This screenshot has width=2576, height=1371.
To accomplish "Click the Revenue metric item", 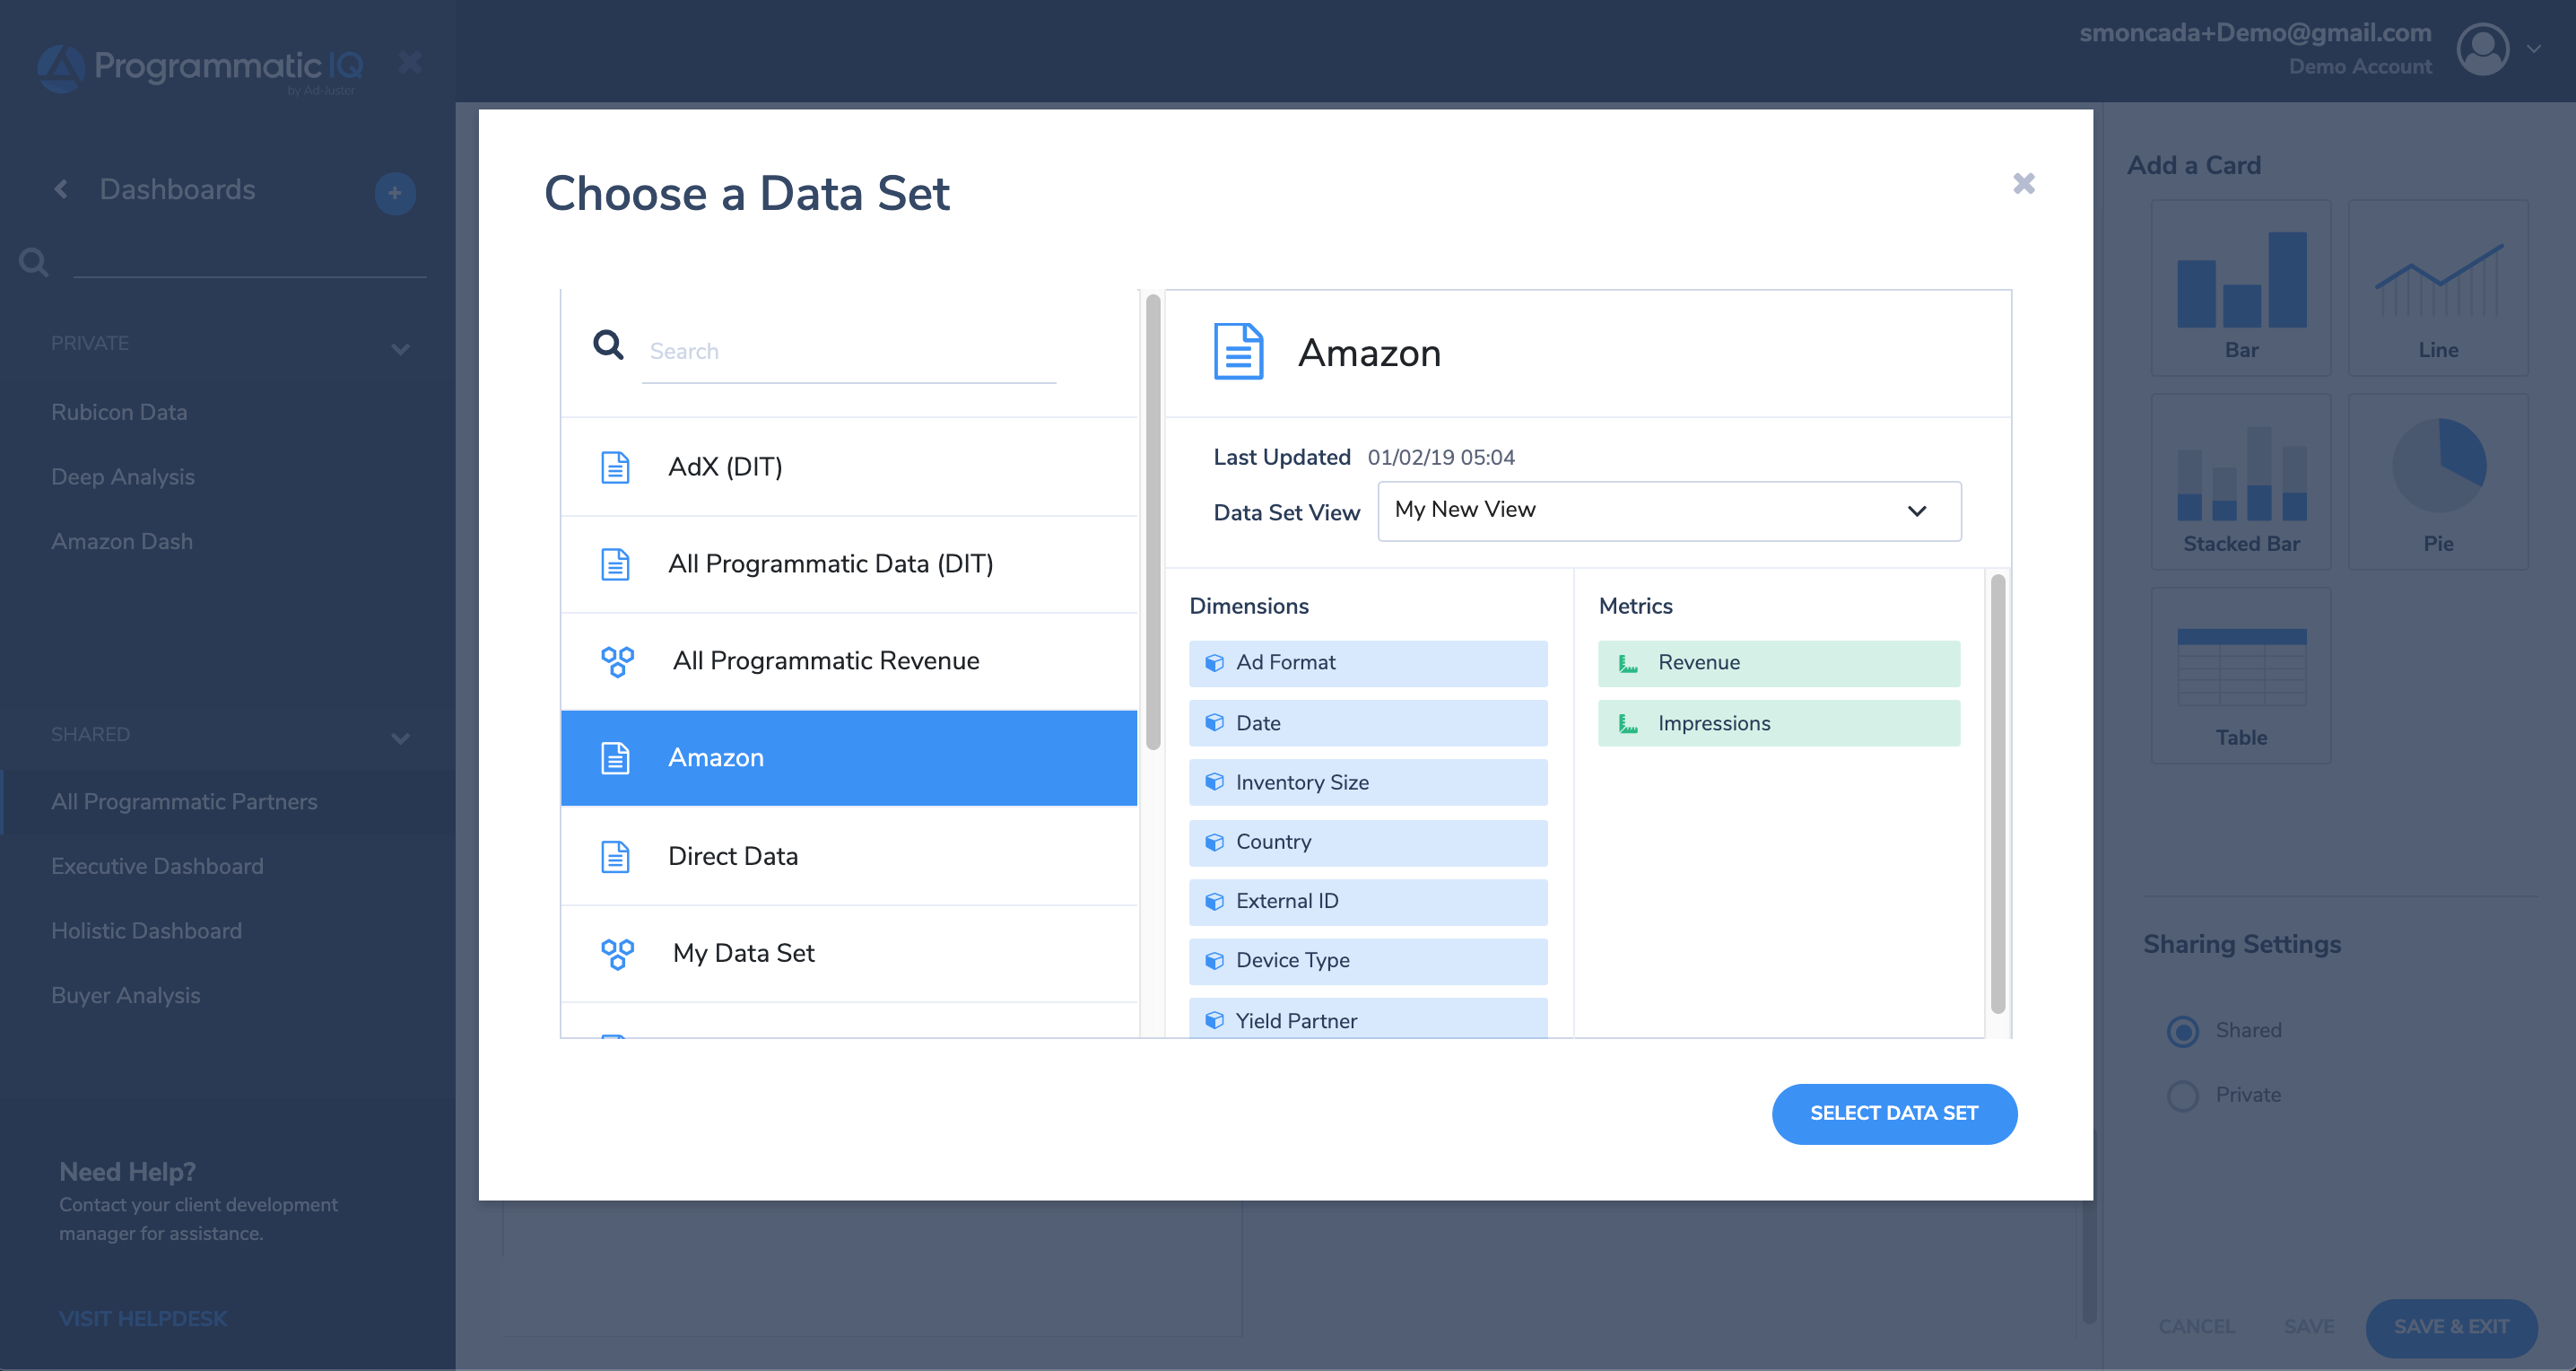I will (1778, 663).
